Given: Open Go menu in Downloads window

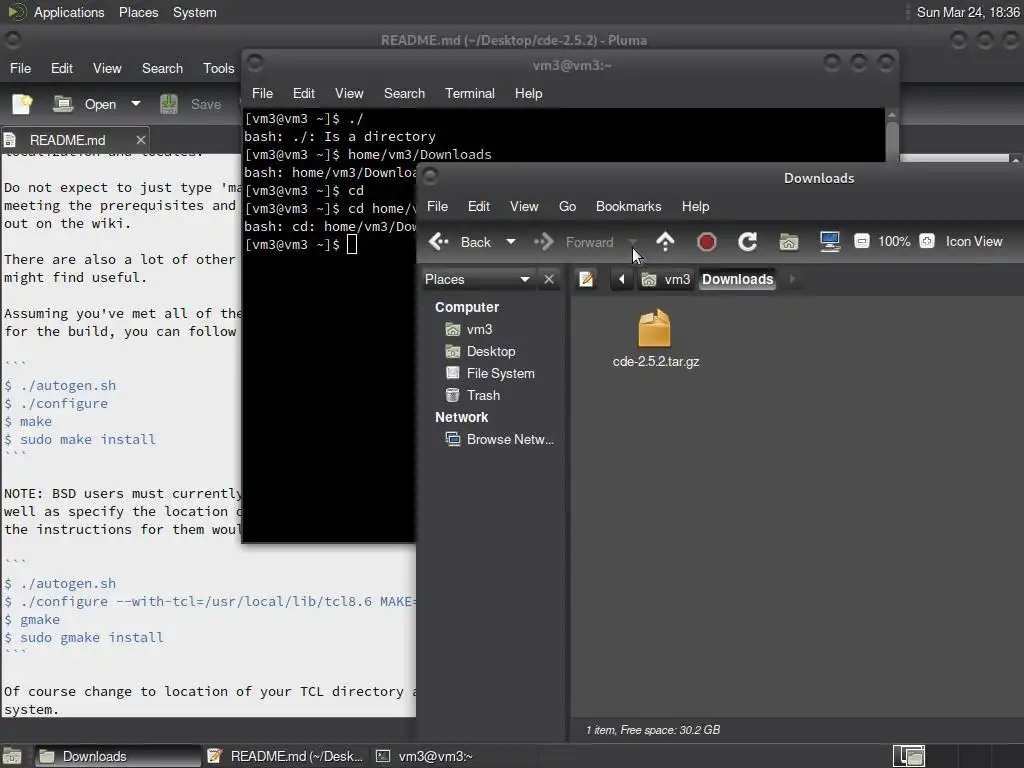Looking at the screenshot, I should tap(568, 206).
